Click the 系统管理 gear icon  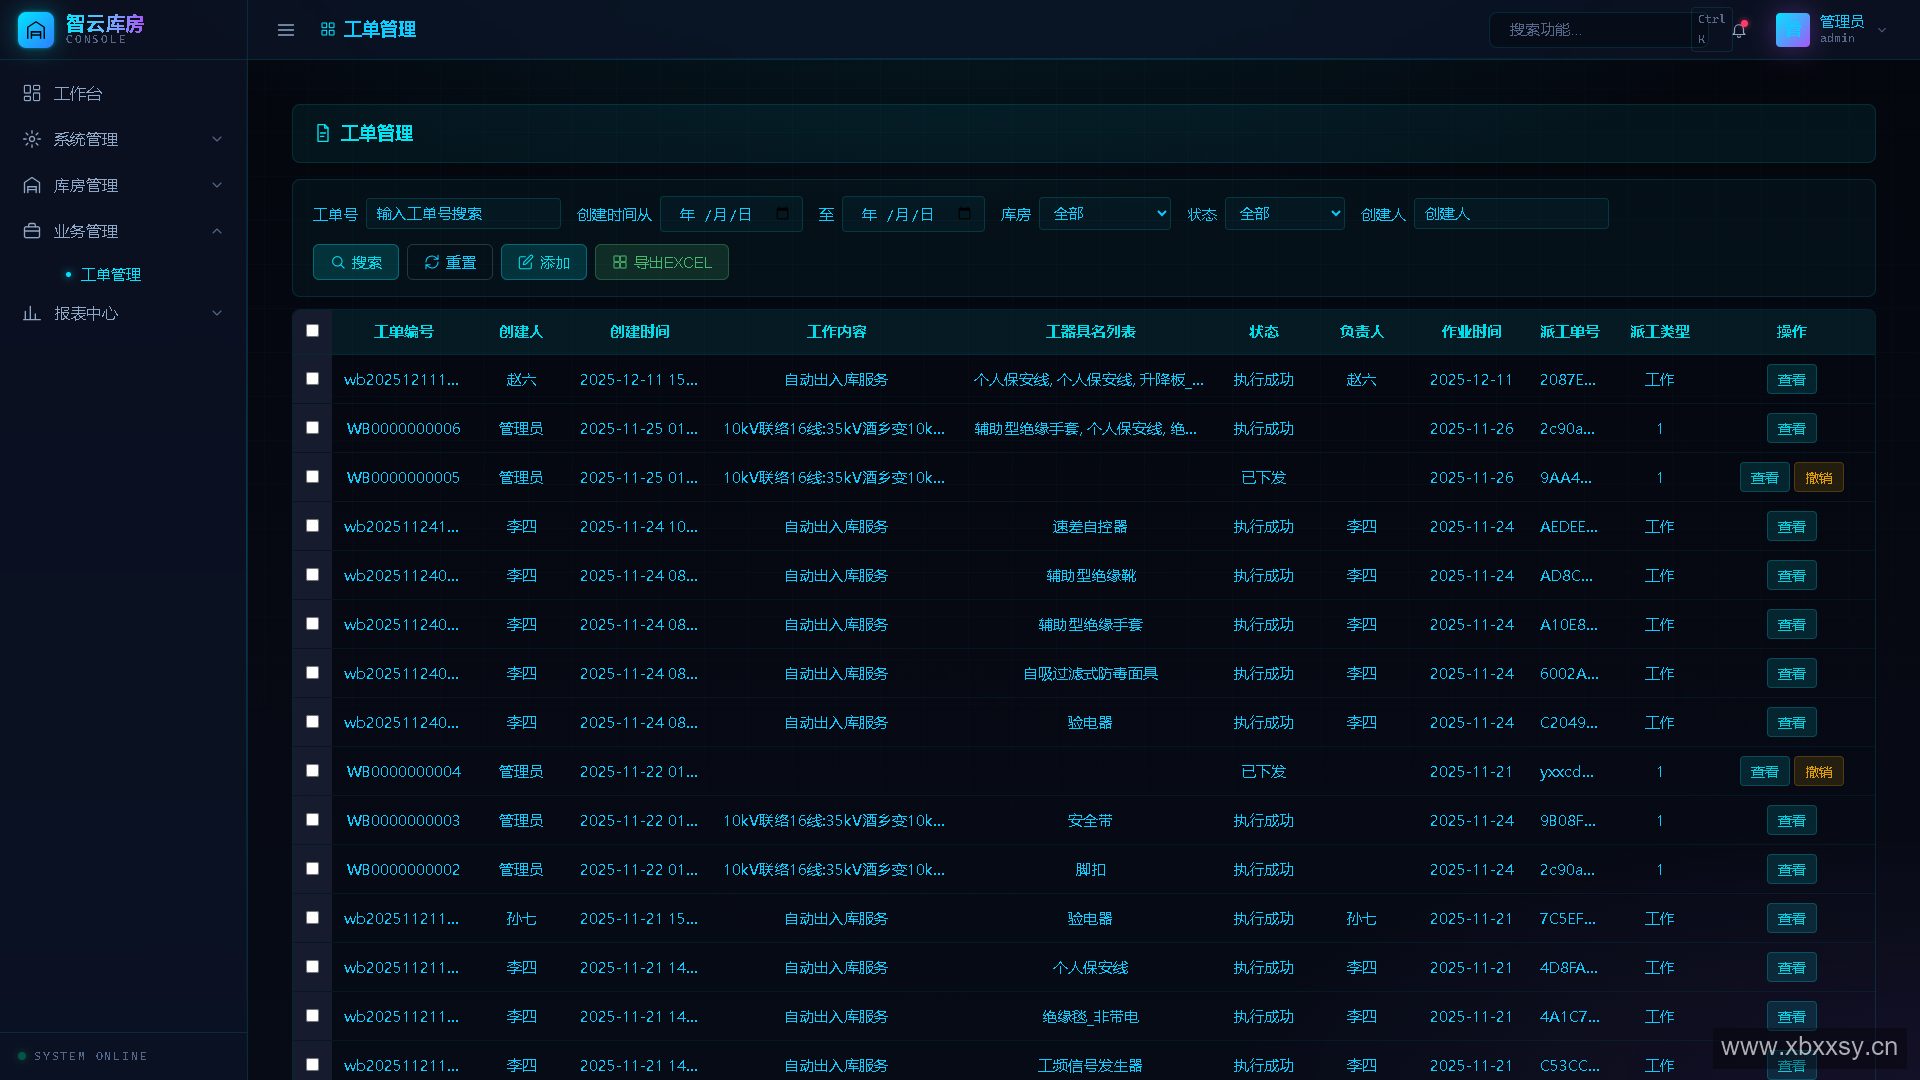coord(32,139)
